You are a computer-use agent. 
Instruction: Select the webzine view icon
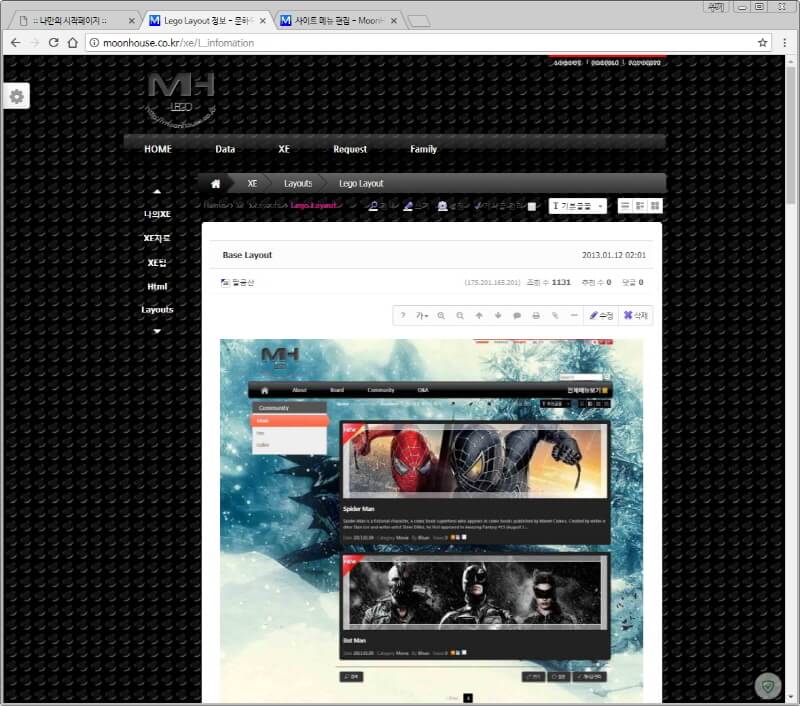[x=640, y=206]
